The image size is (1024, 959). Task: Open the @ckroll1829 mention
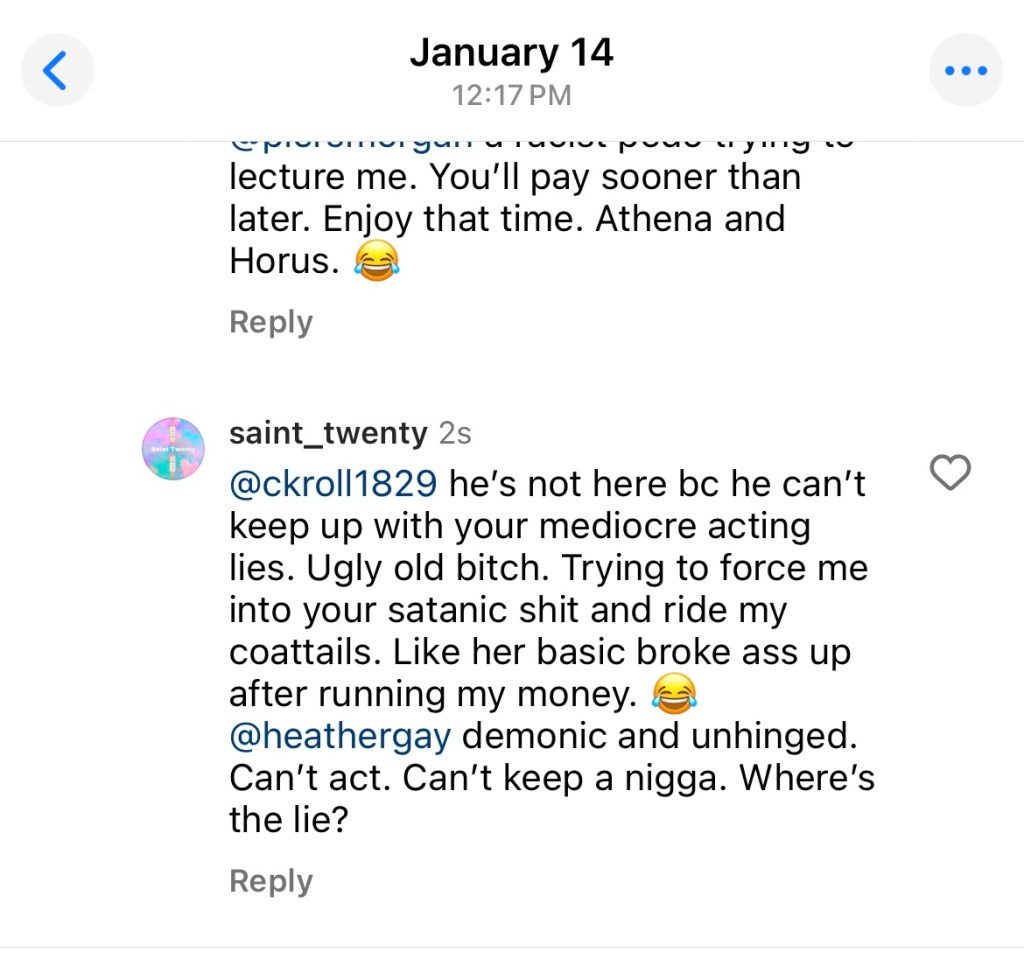[333, 484]
